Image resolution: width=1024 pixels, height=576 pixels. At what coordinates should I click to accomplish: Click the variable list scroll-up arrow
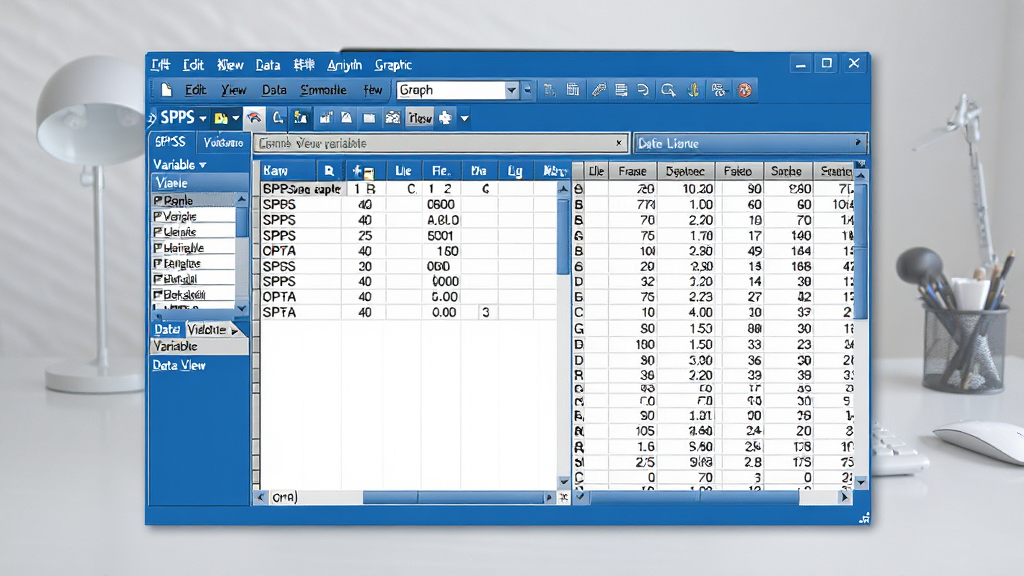[242, 199]
